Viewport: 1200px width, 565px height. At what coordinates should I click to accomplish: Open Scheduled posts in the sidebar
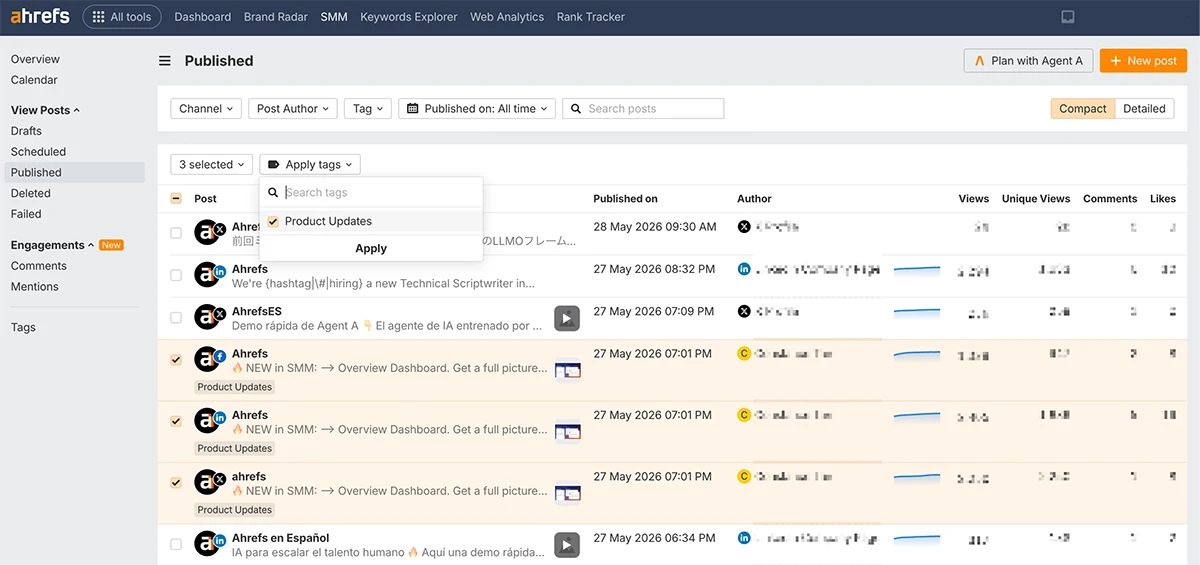[x=38, y=152]
